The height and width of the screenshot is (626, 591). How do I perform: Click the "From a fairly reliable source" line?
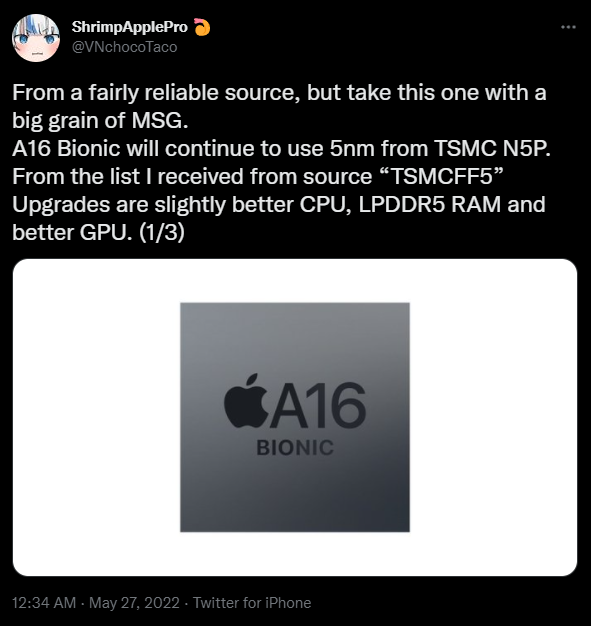[x=156, y=93]
